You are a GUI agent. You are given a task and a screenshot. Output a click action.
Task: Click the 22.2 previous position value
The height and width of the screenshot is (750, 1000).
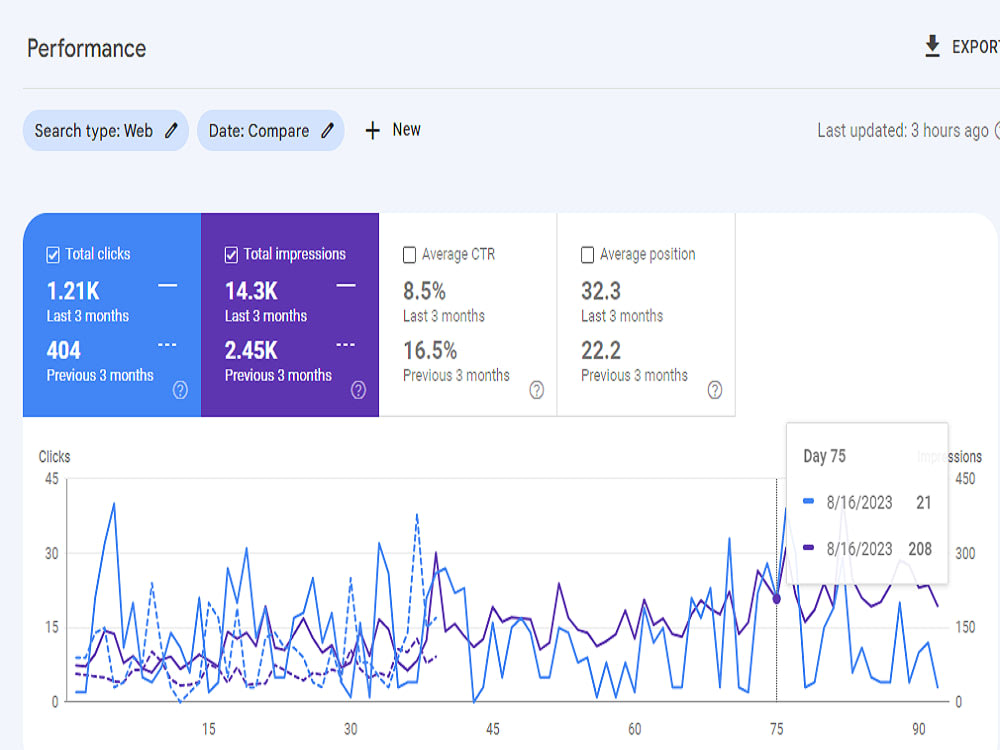(601, 350)
